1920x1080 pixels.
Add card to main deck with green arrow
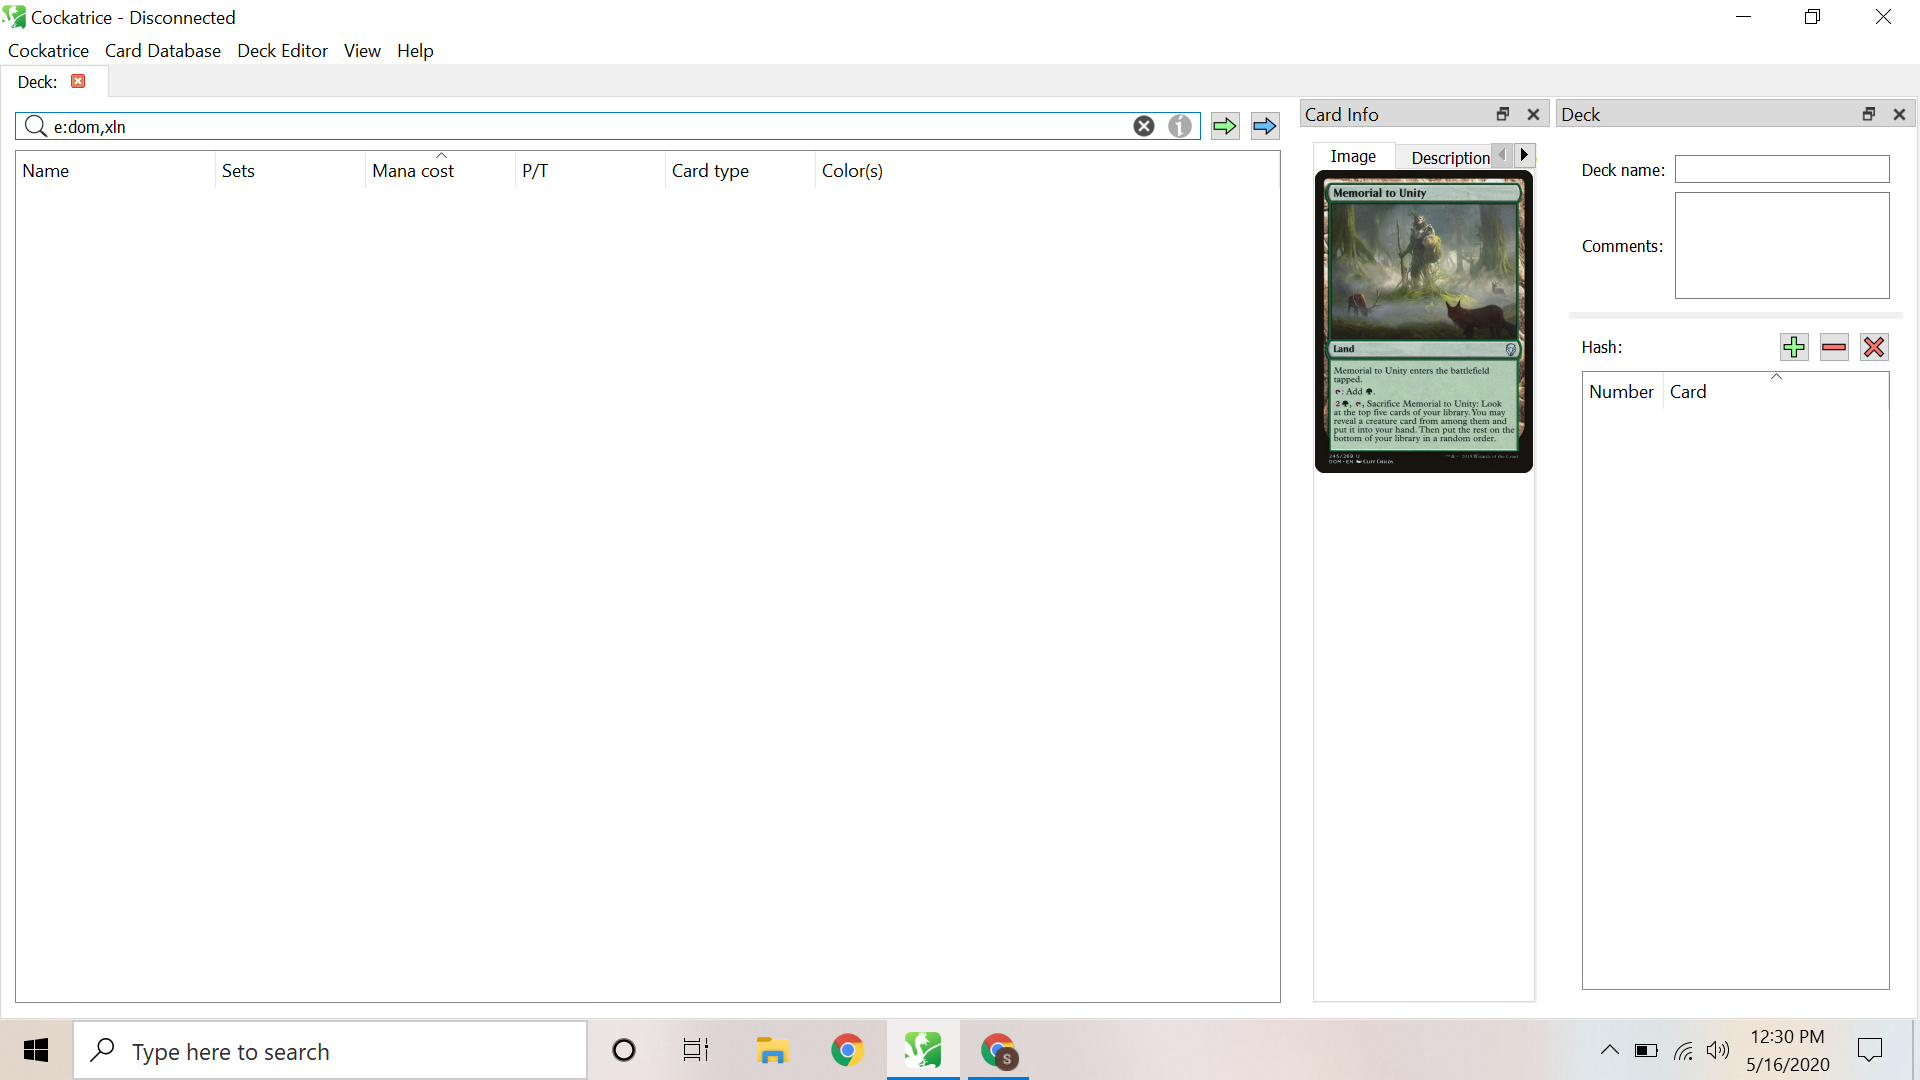[1224, 126]
